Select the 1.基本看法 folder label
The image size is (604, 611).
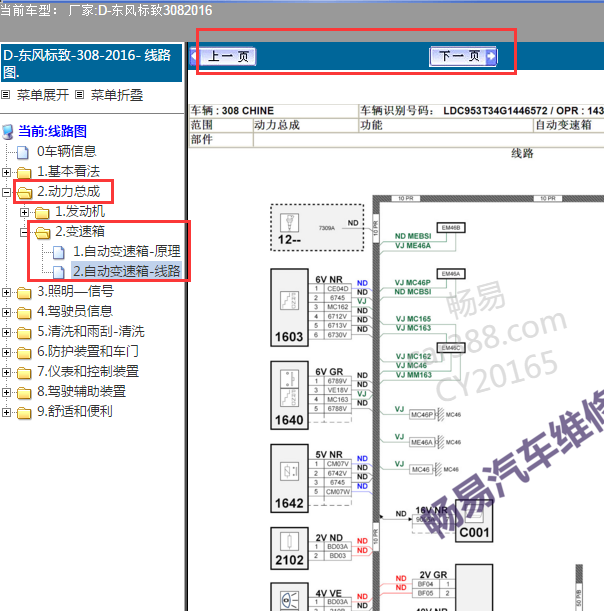click(68, 171)
